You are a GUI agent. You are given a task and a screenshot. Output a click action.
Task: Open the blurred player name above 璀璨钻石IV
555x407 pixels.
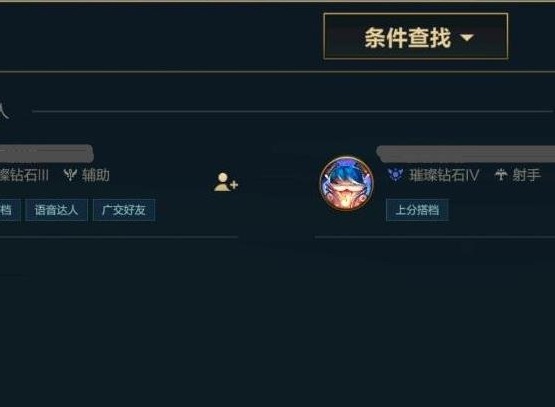465,153
